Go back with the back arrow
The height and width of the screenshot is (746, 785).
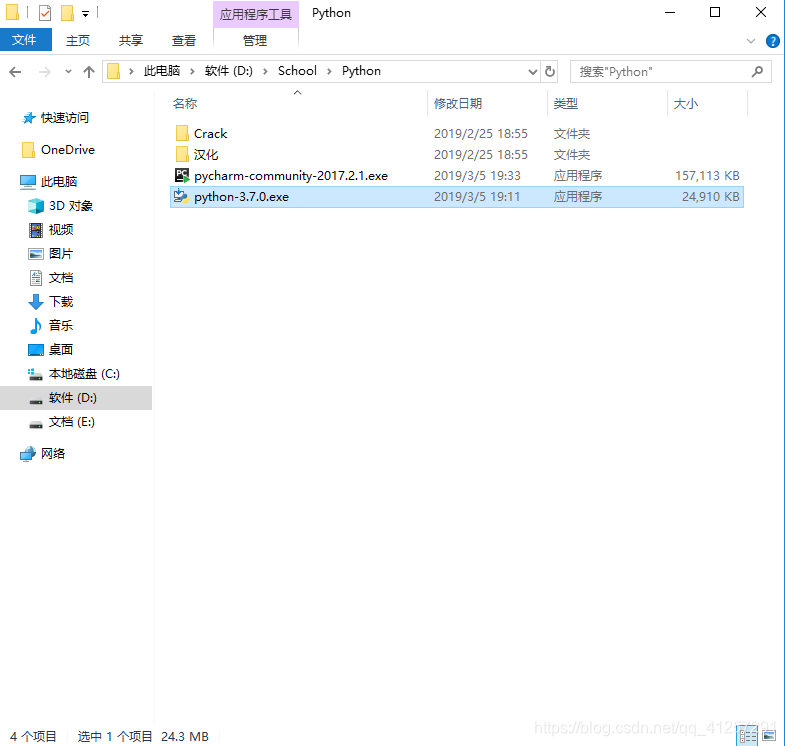[16, 72]
